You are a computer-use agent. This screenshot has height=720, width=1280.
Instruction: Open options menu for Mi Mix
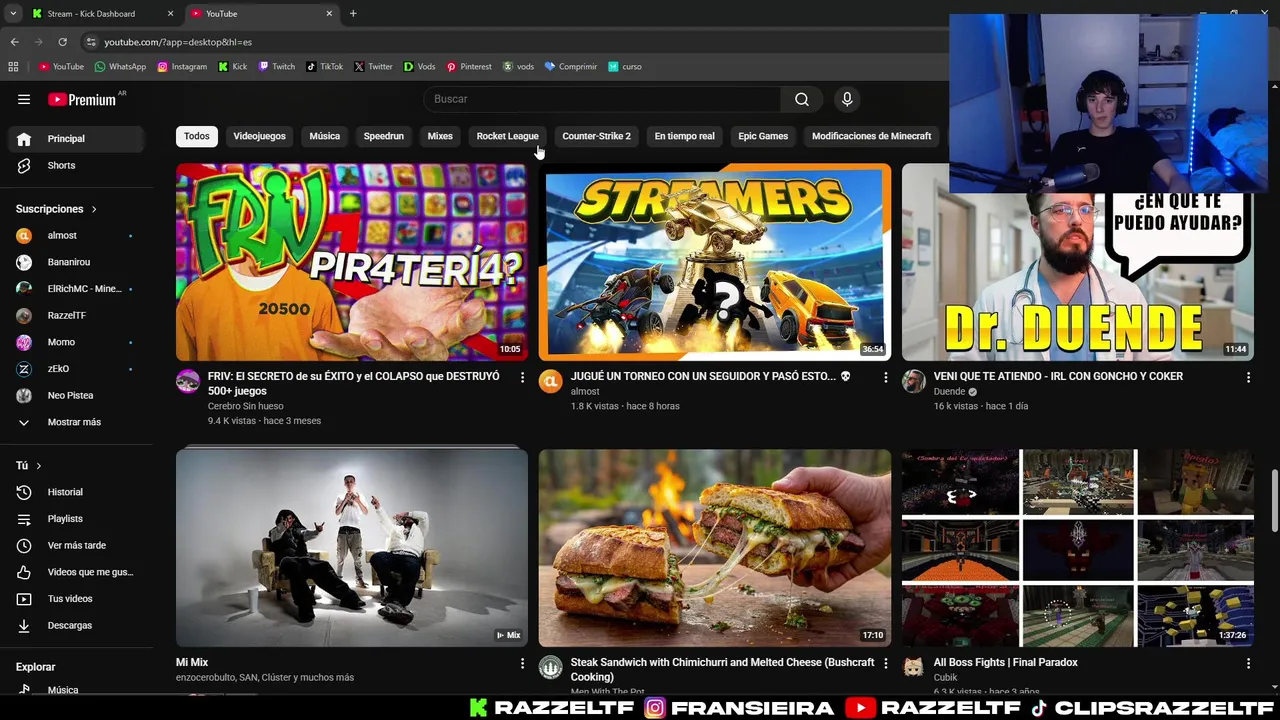tap(522, 663)
